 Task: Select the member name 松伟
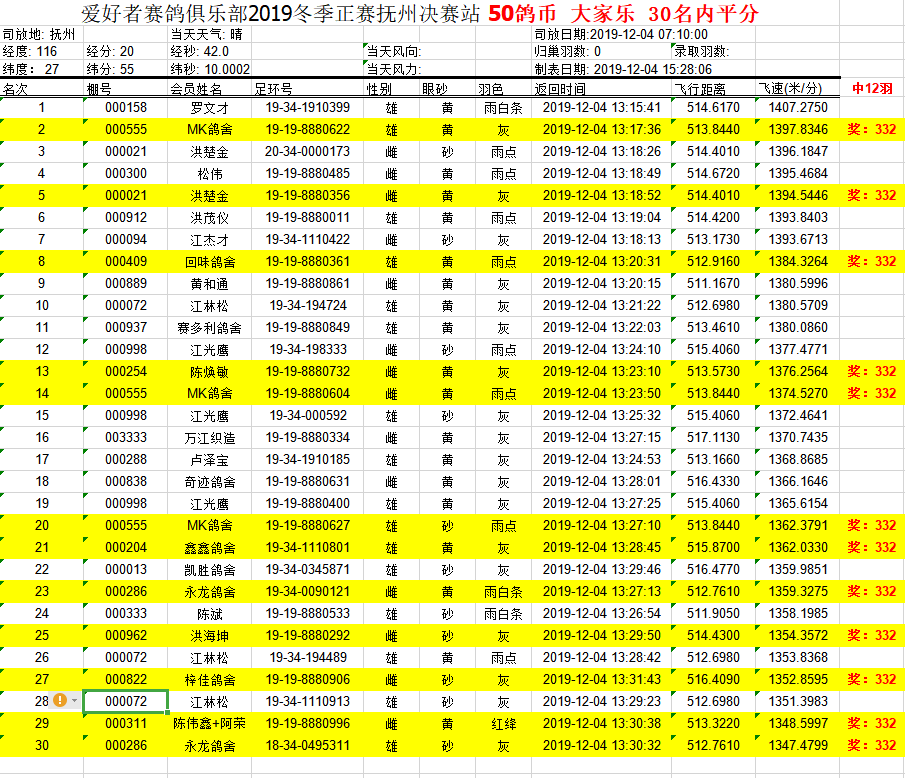point(210,174)
